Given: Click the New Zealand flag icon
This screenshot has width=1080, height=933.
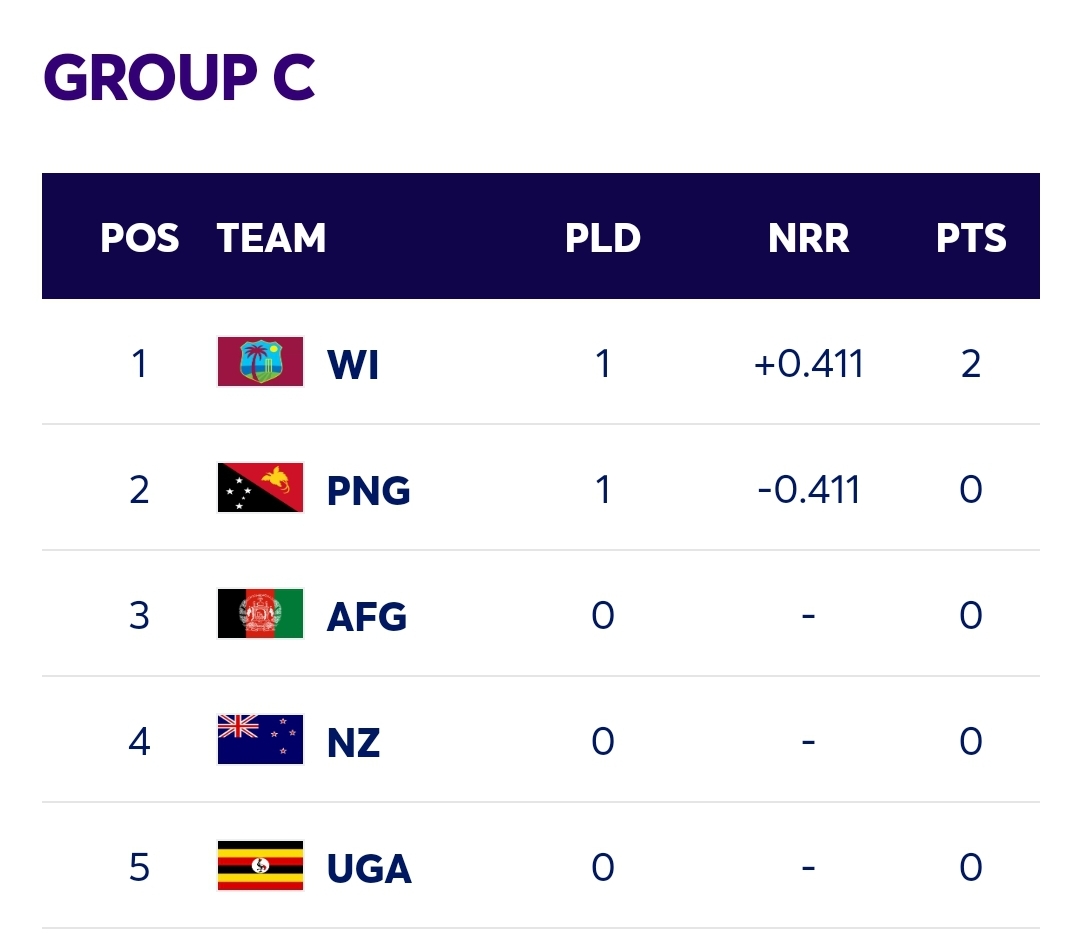Looking at the screenshot, I should tap(260, 740).
